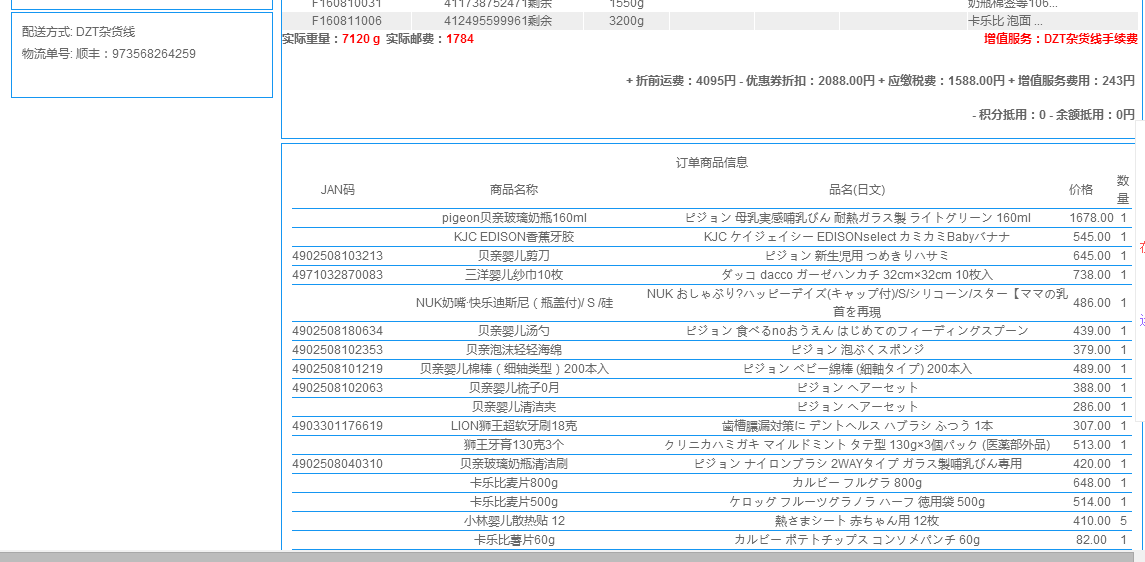1145x562 pixels.
Task: Click product 贝亲婴儿梳子0月
Action: tap(514, 388)
